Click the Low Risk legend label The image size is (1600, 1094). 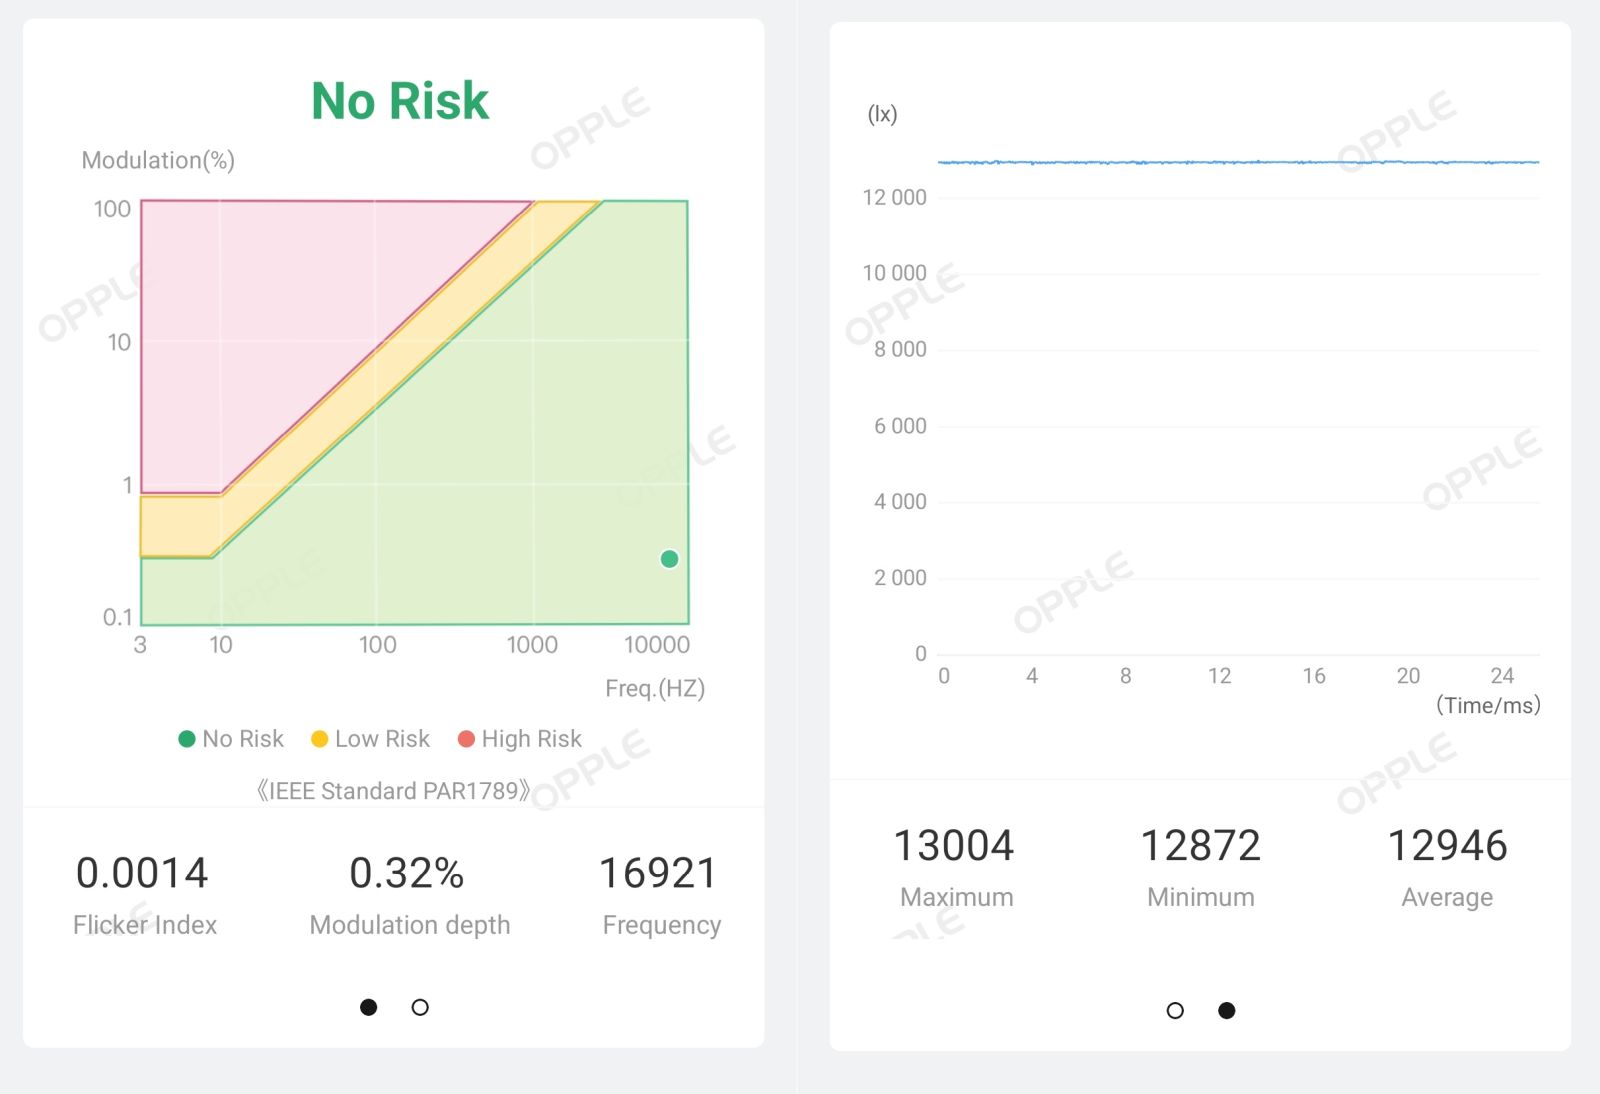(382, 739)
